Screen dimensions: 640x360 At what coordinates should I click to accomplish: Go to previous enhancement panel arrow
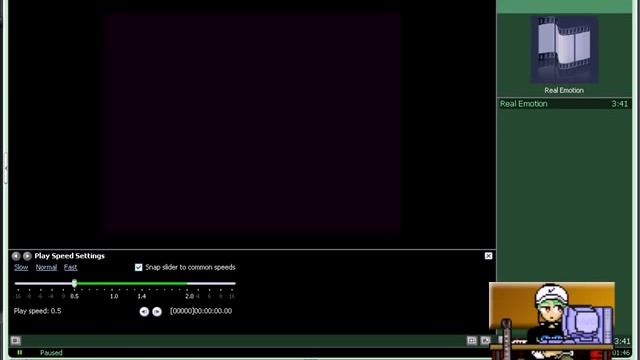[x=16, y=256]
